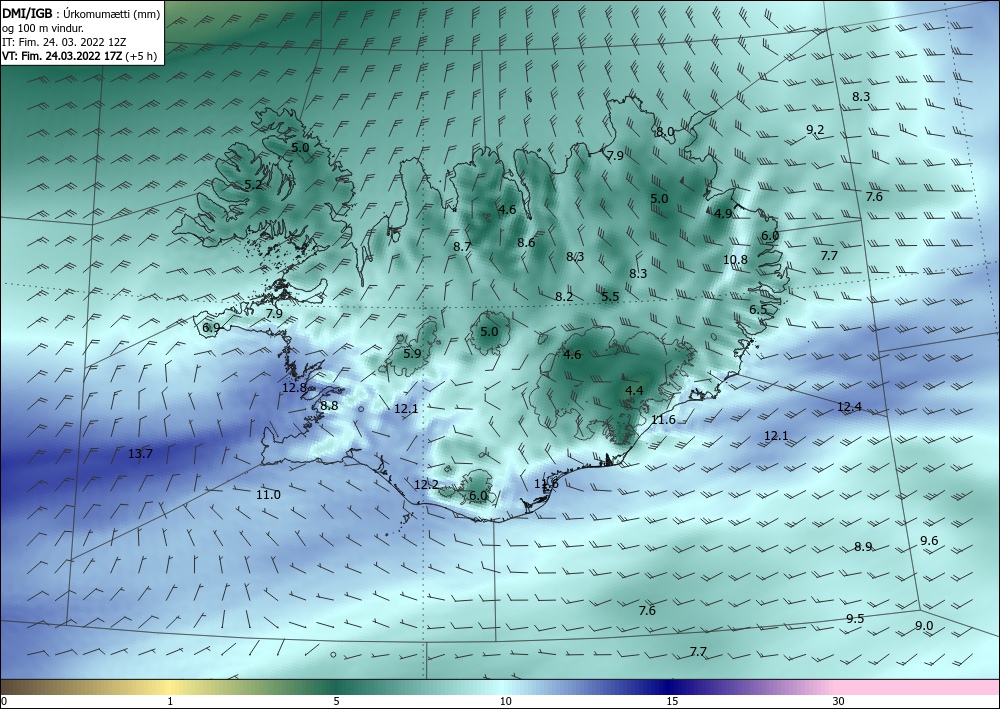Select the 6.5 value in the Eastfjords
The height and width of the screenshot is (709, 1000).
[x=758, y=310]
